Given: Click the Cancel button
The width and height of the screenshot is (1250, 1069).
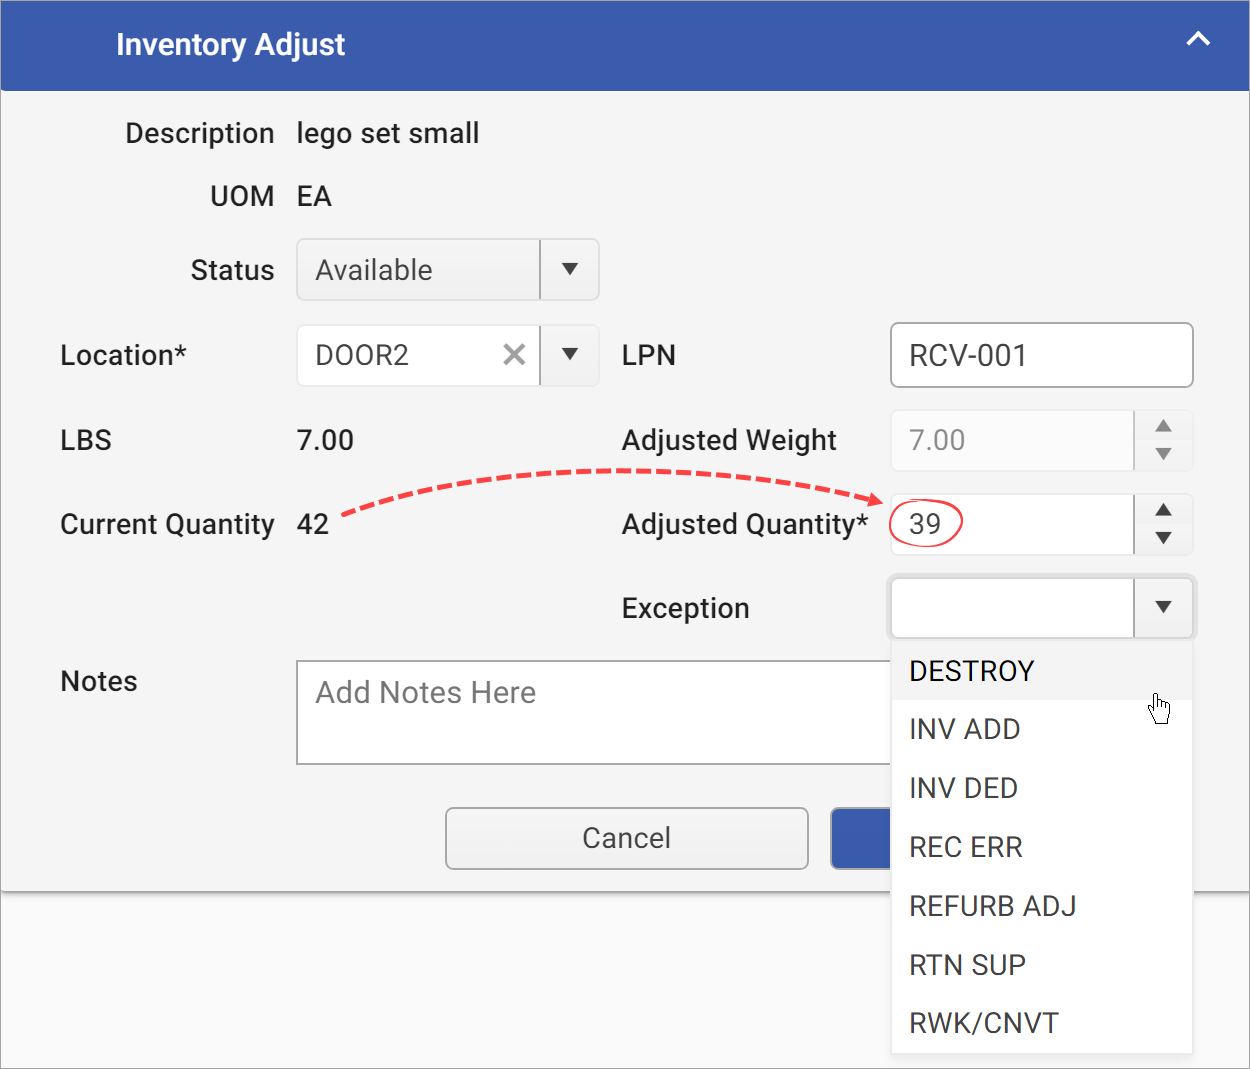Looking at the screenshot, I should pyautogui.click(x=626, y=838).
